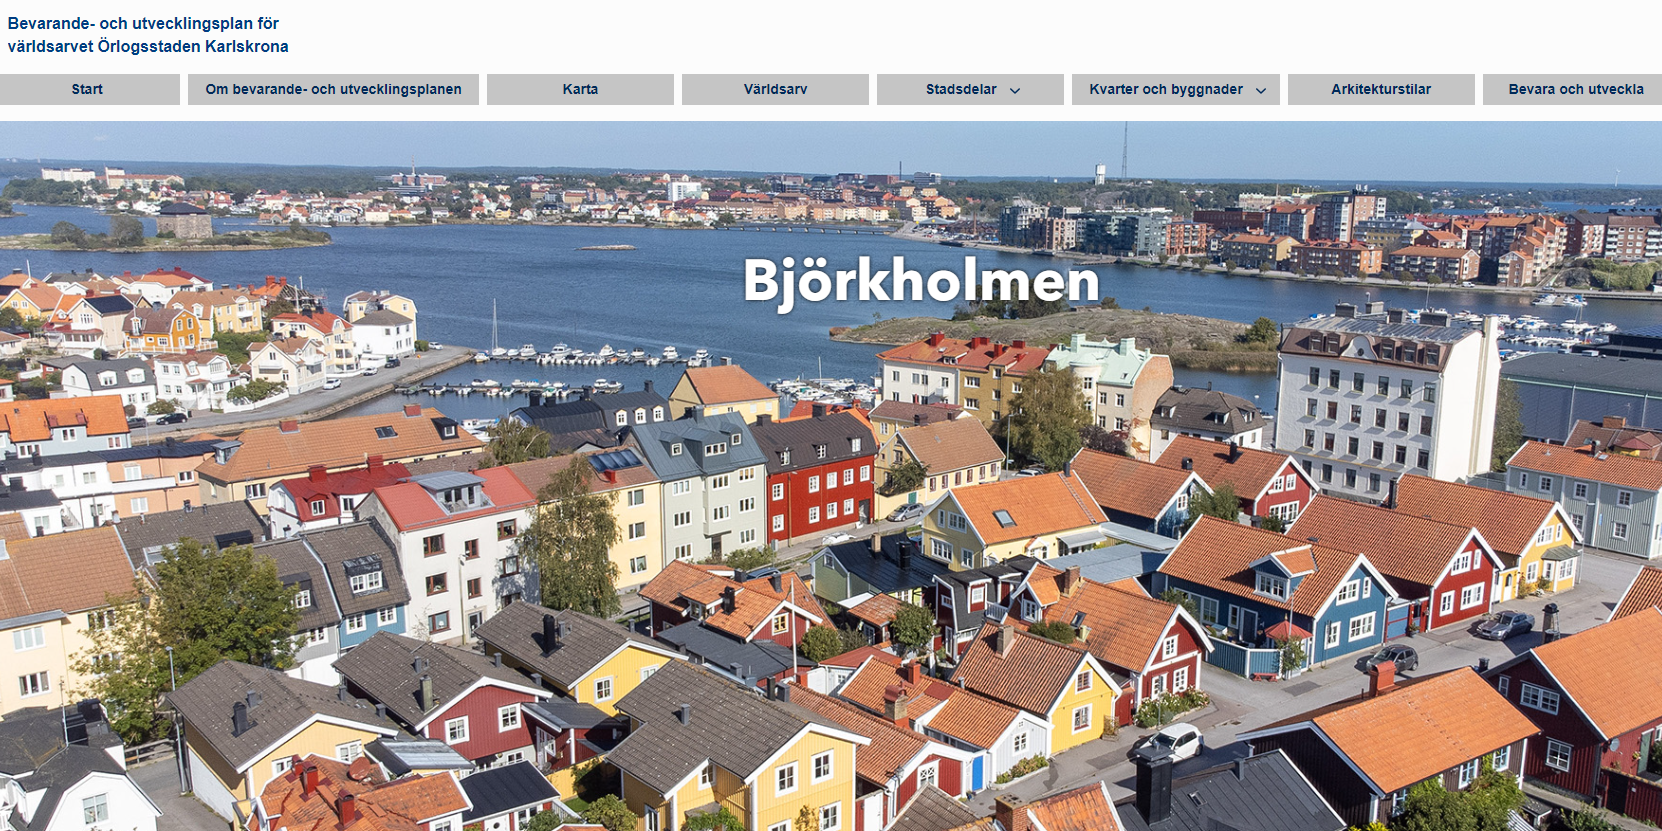Open the Världsarv menu item
Viewport: 1662px width, 831px height.
775,89
